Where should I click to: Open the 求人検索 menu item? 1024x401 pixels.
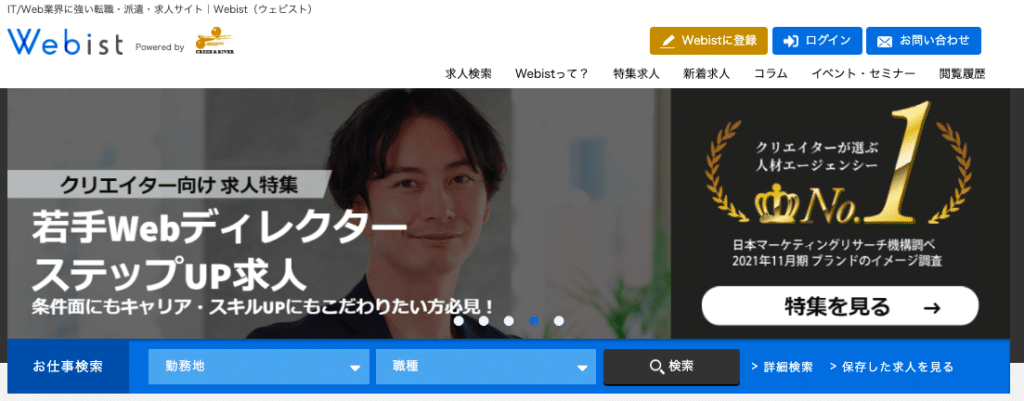click(x=468, y=74)
